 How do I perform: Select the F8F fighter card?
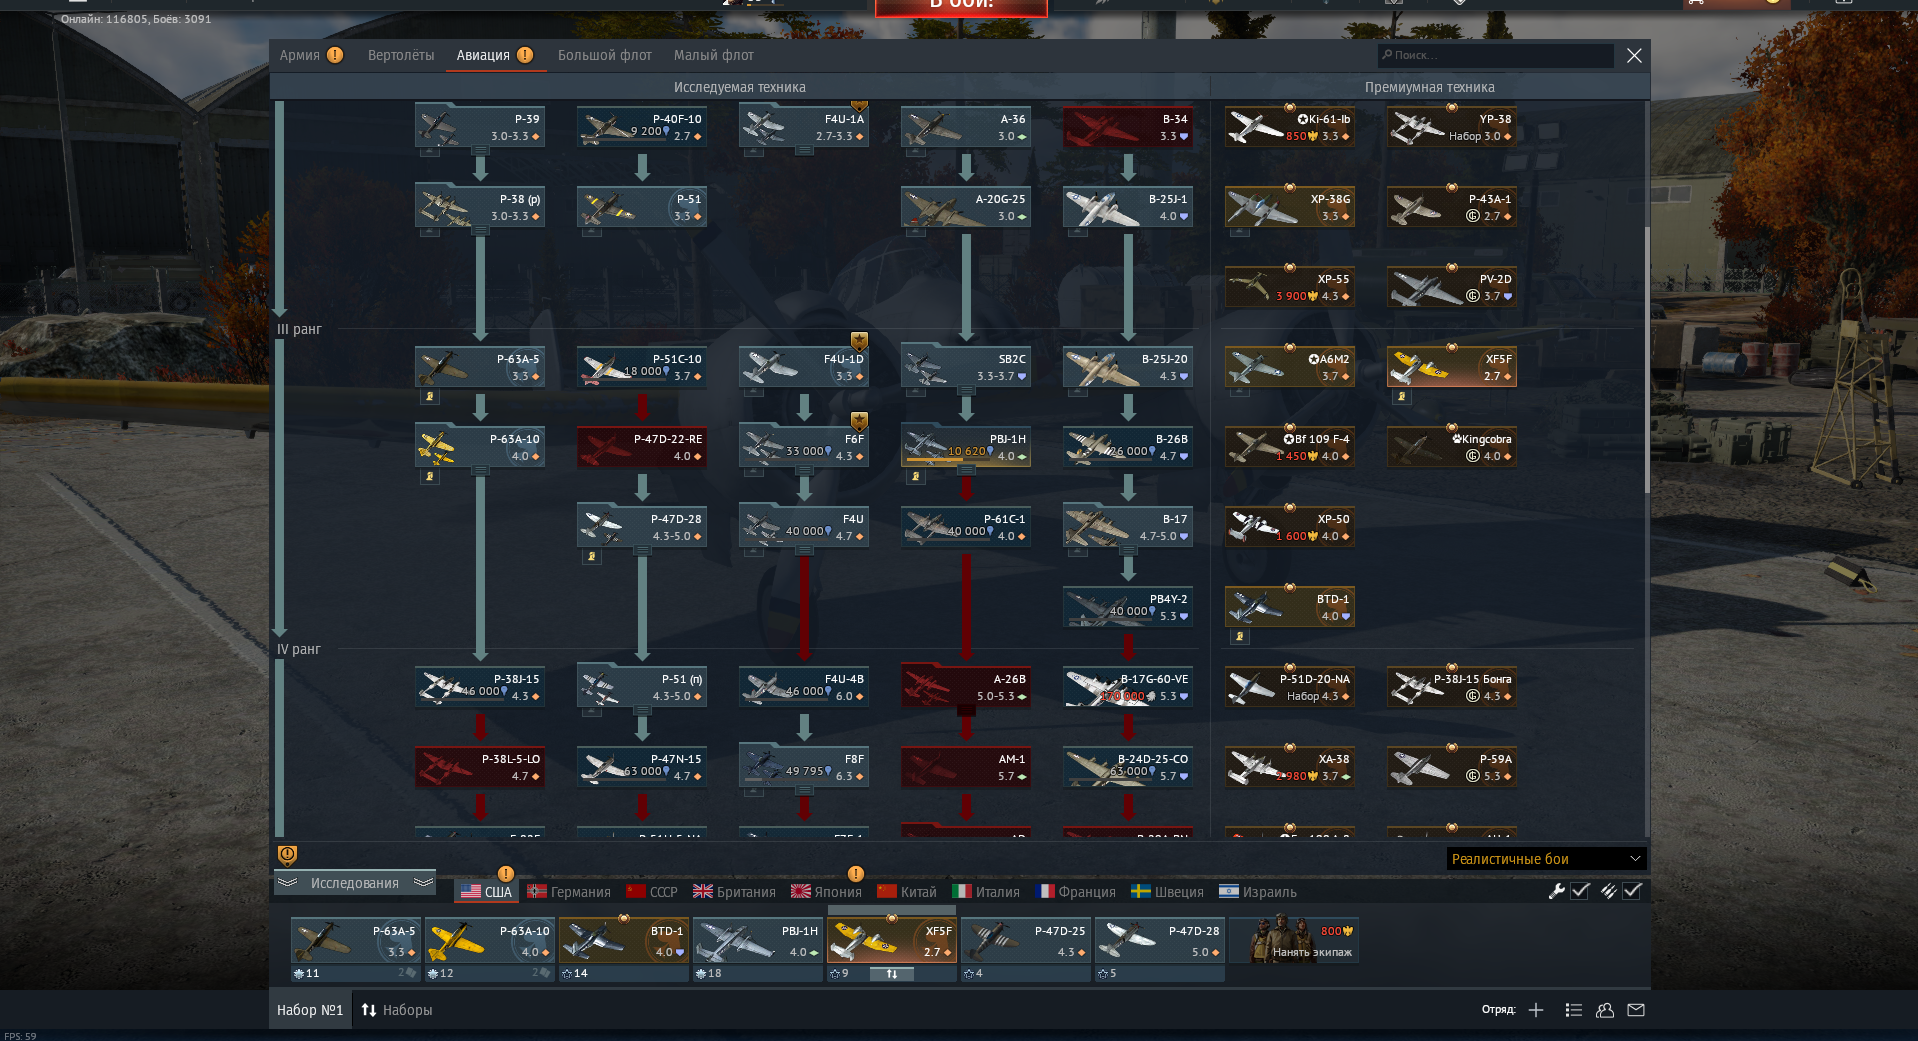click(804, 767)
